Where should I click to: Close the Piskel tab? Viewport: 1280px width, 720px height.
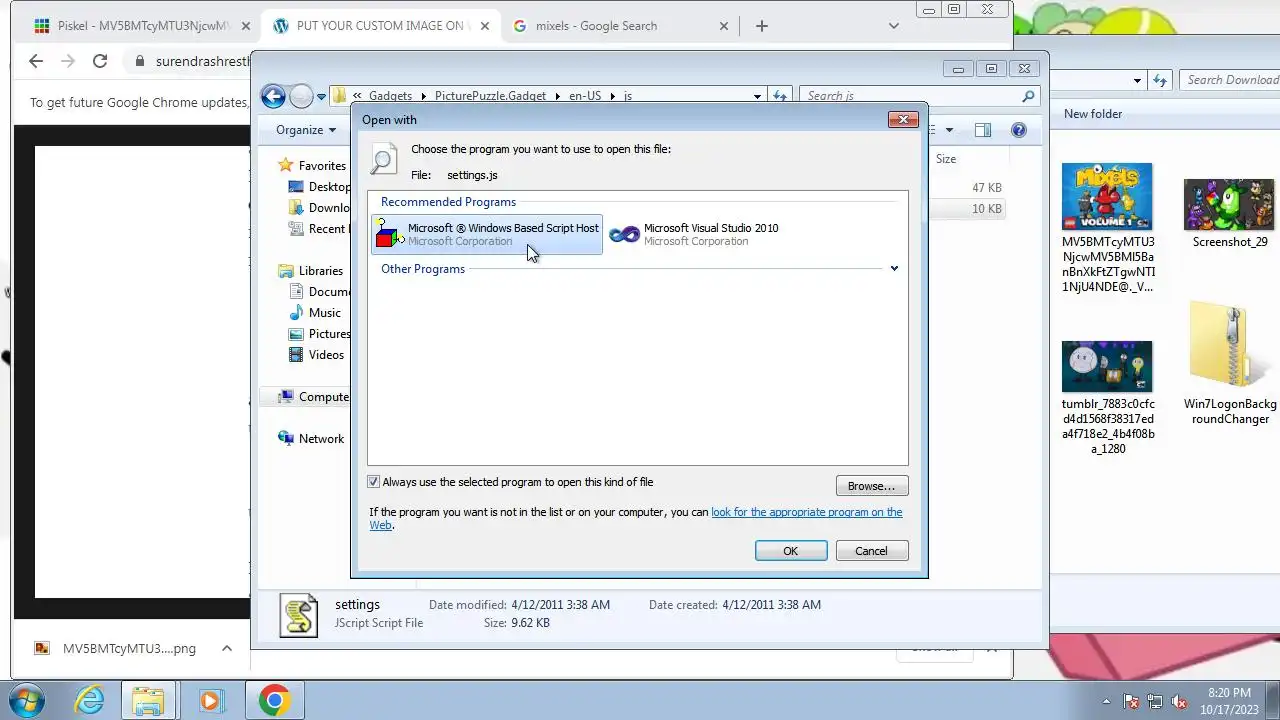point(245,26)
